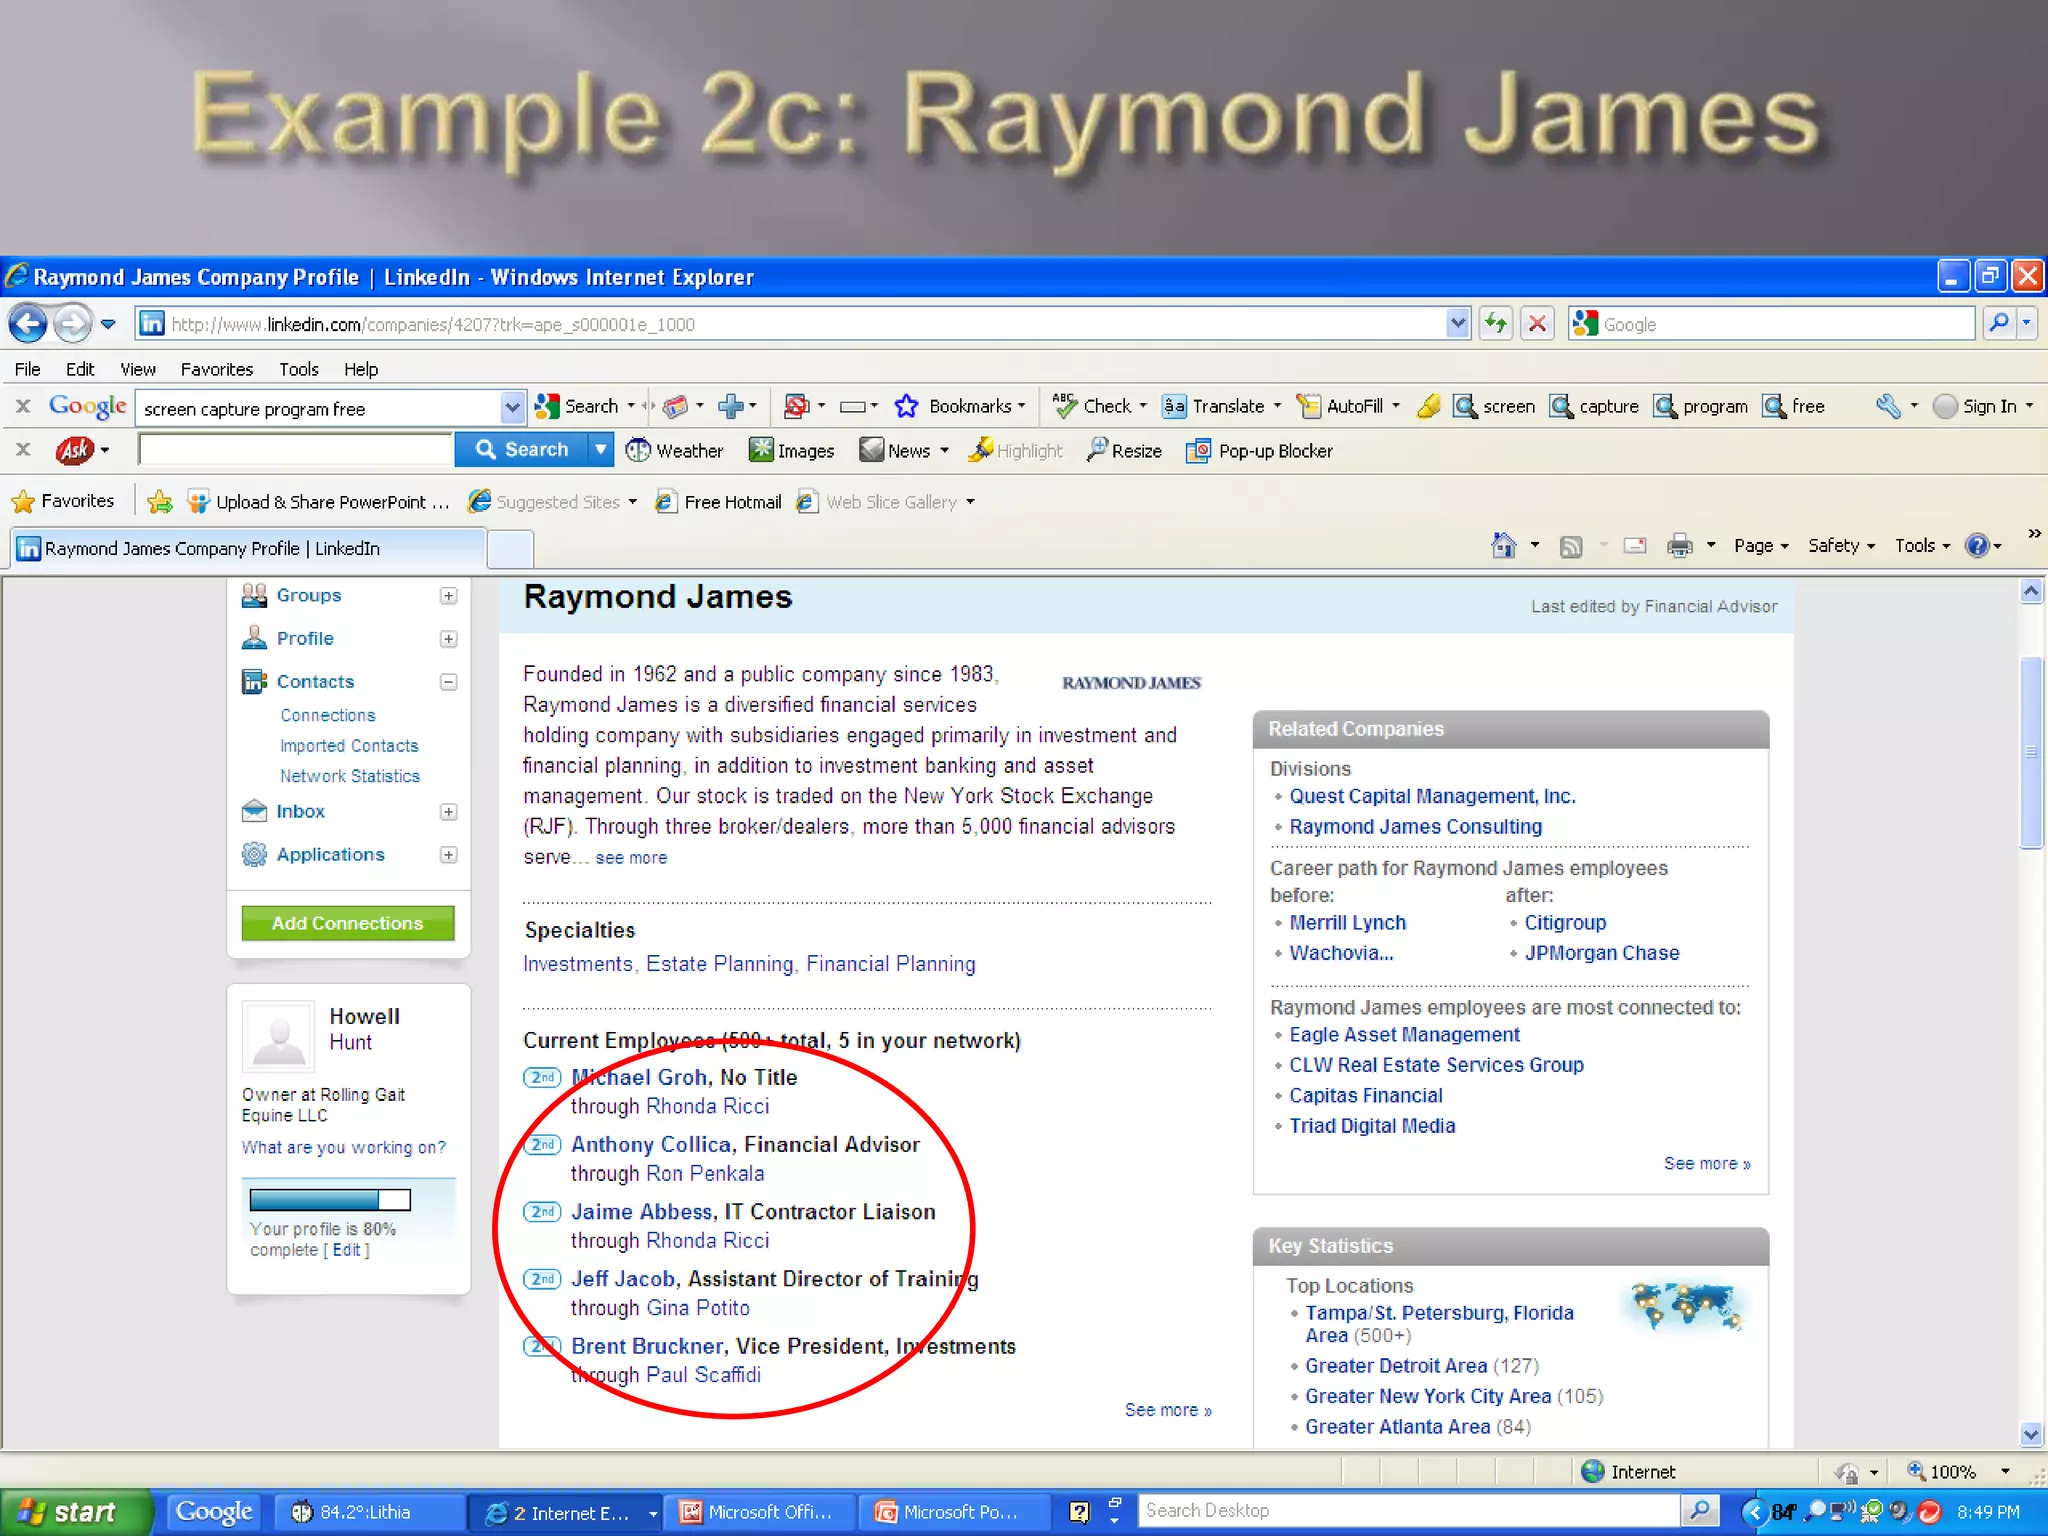Viewport: 2048px width, 1536px height.
Task: Click the Search Desktop input field
Action: pyautogui.click(x=1410, y=1510)
